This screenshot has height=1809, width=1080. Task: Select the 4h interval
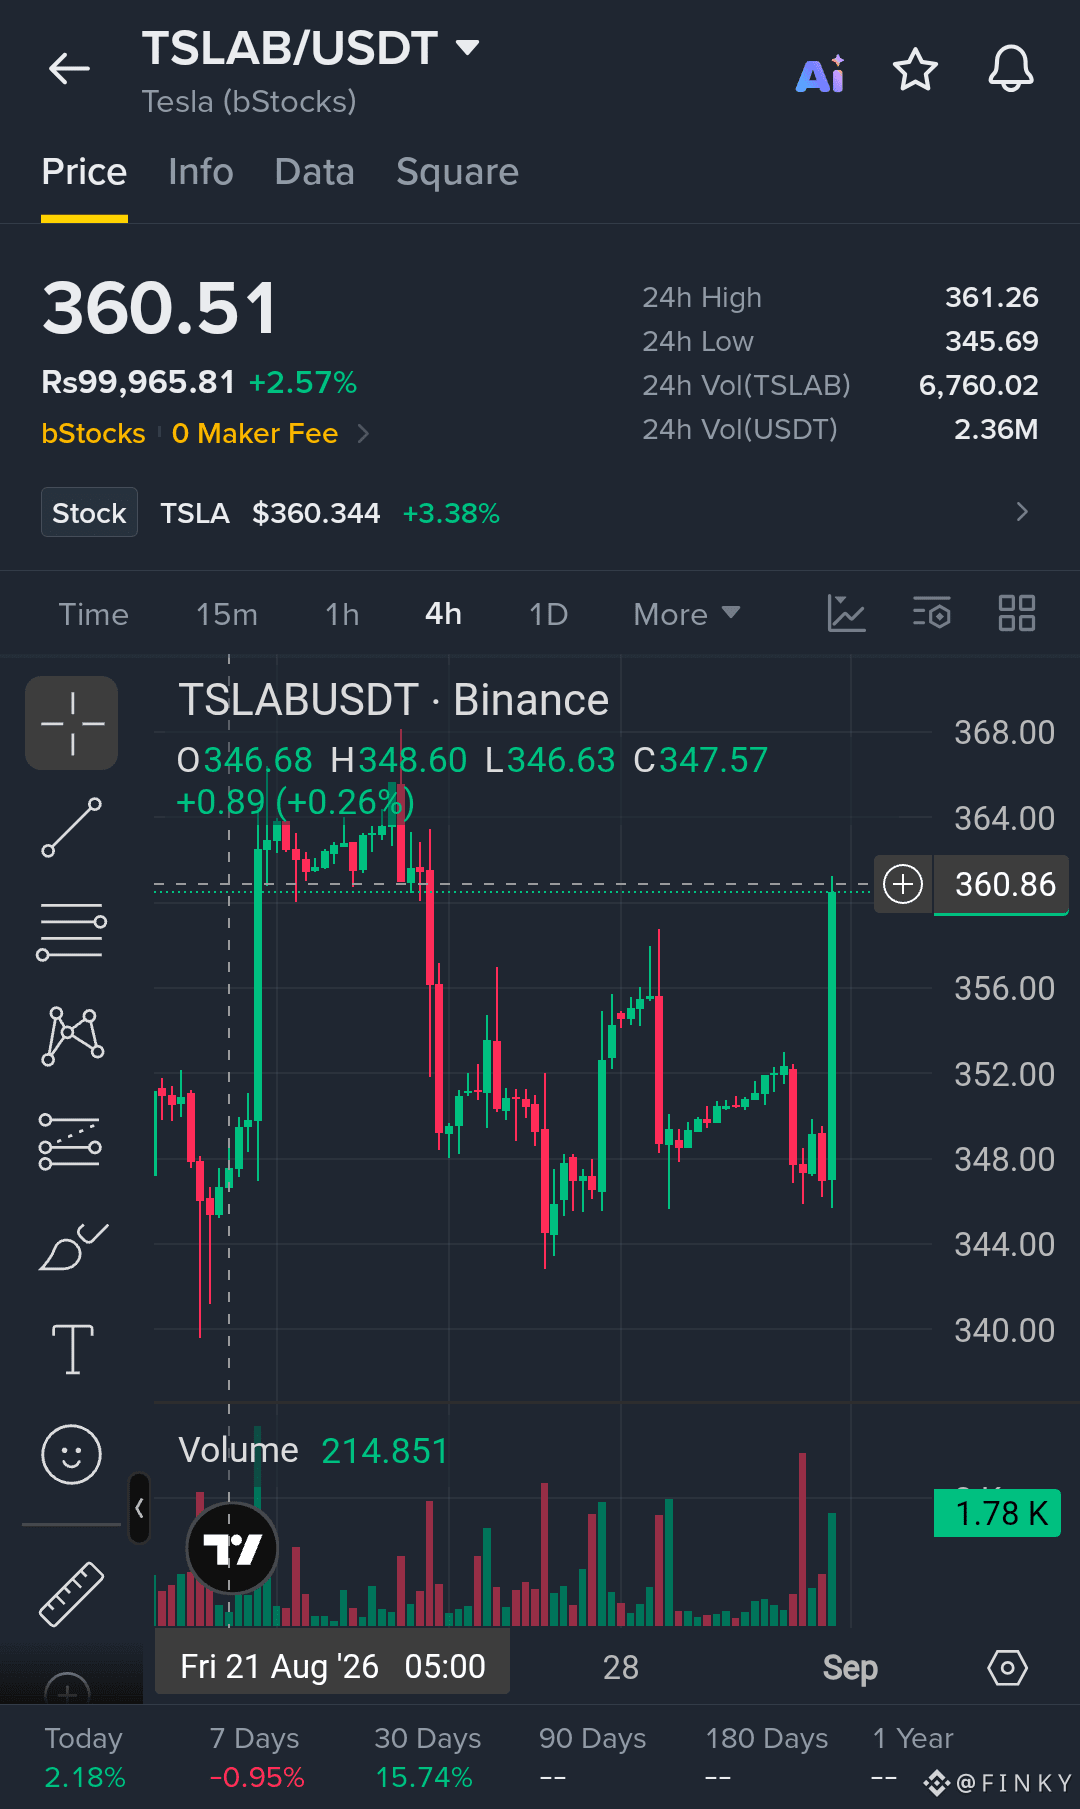pos(443,614)
